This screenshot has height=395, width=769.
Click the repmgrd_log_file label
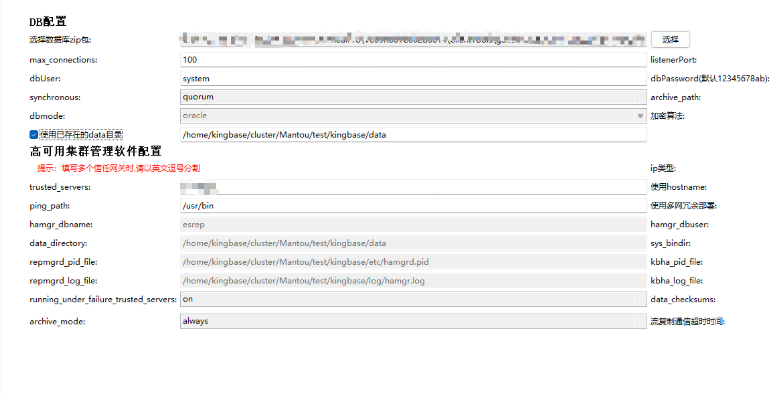63,281
